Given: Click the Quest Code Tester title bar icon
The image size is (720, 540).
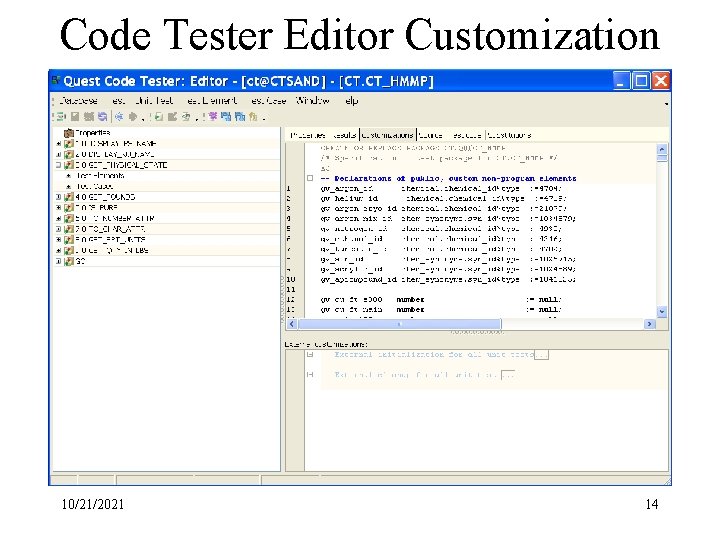Looking at the screenshot, I should 56,81.
